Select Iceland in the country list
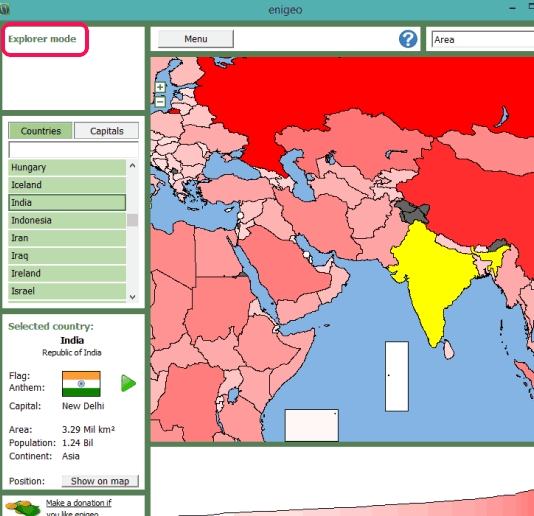 [x=67, y=185]
